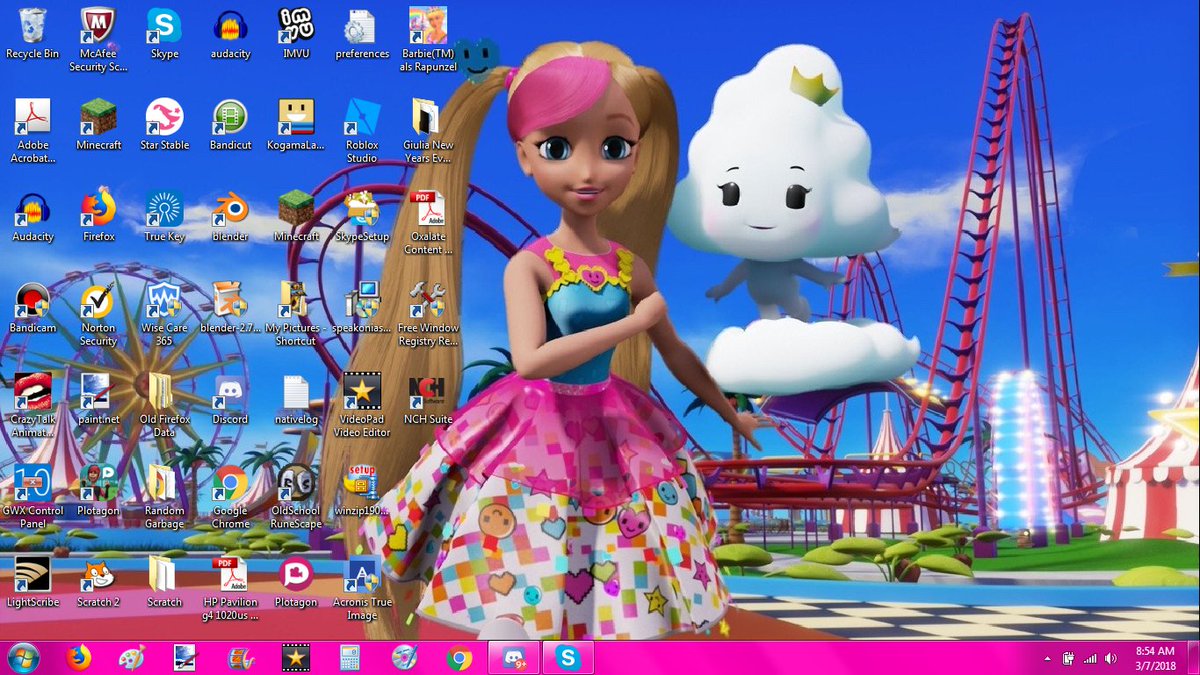Open the Scratch folder on desktop
Screen dimensions: 1200x675
pos(164,582)
